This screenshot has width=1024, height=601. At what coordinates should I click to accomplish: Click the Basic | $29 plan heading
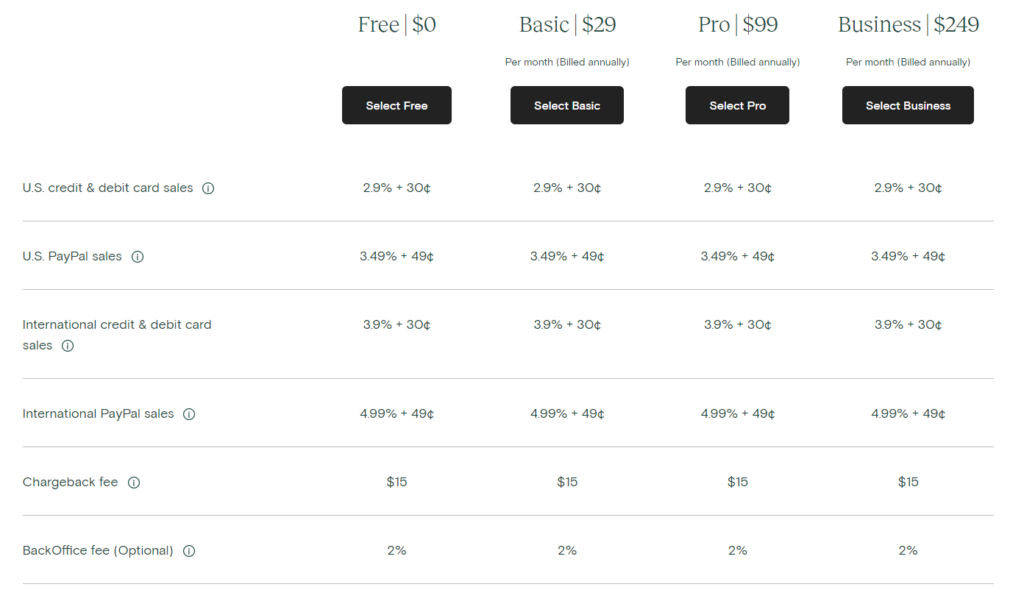coord(567,25)
